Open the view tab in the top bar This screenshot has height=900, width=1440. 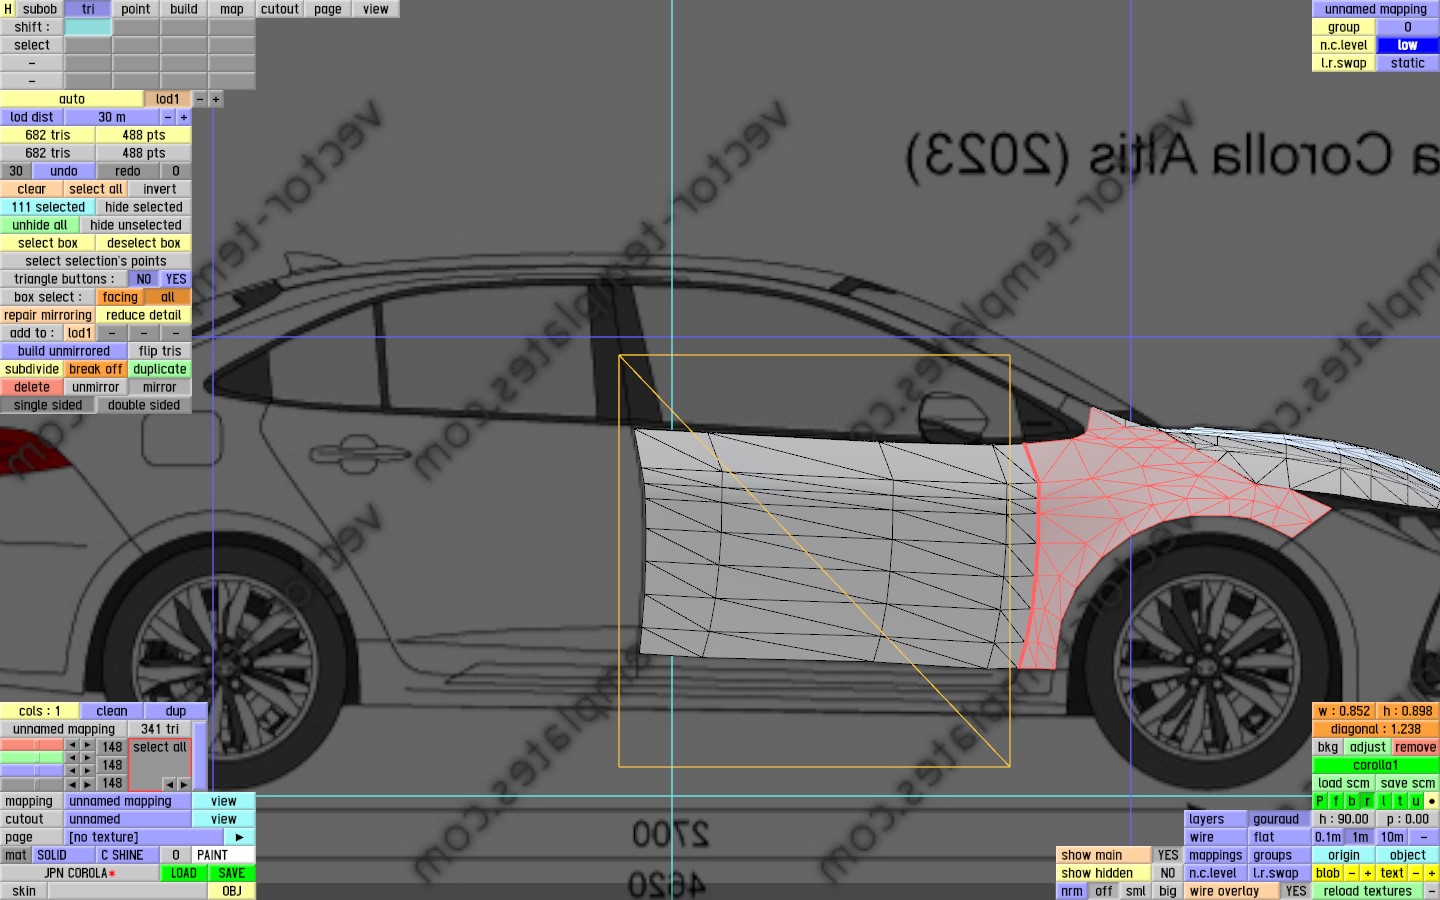(x=376, y=9)
